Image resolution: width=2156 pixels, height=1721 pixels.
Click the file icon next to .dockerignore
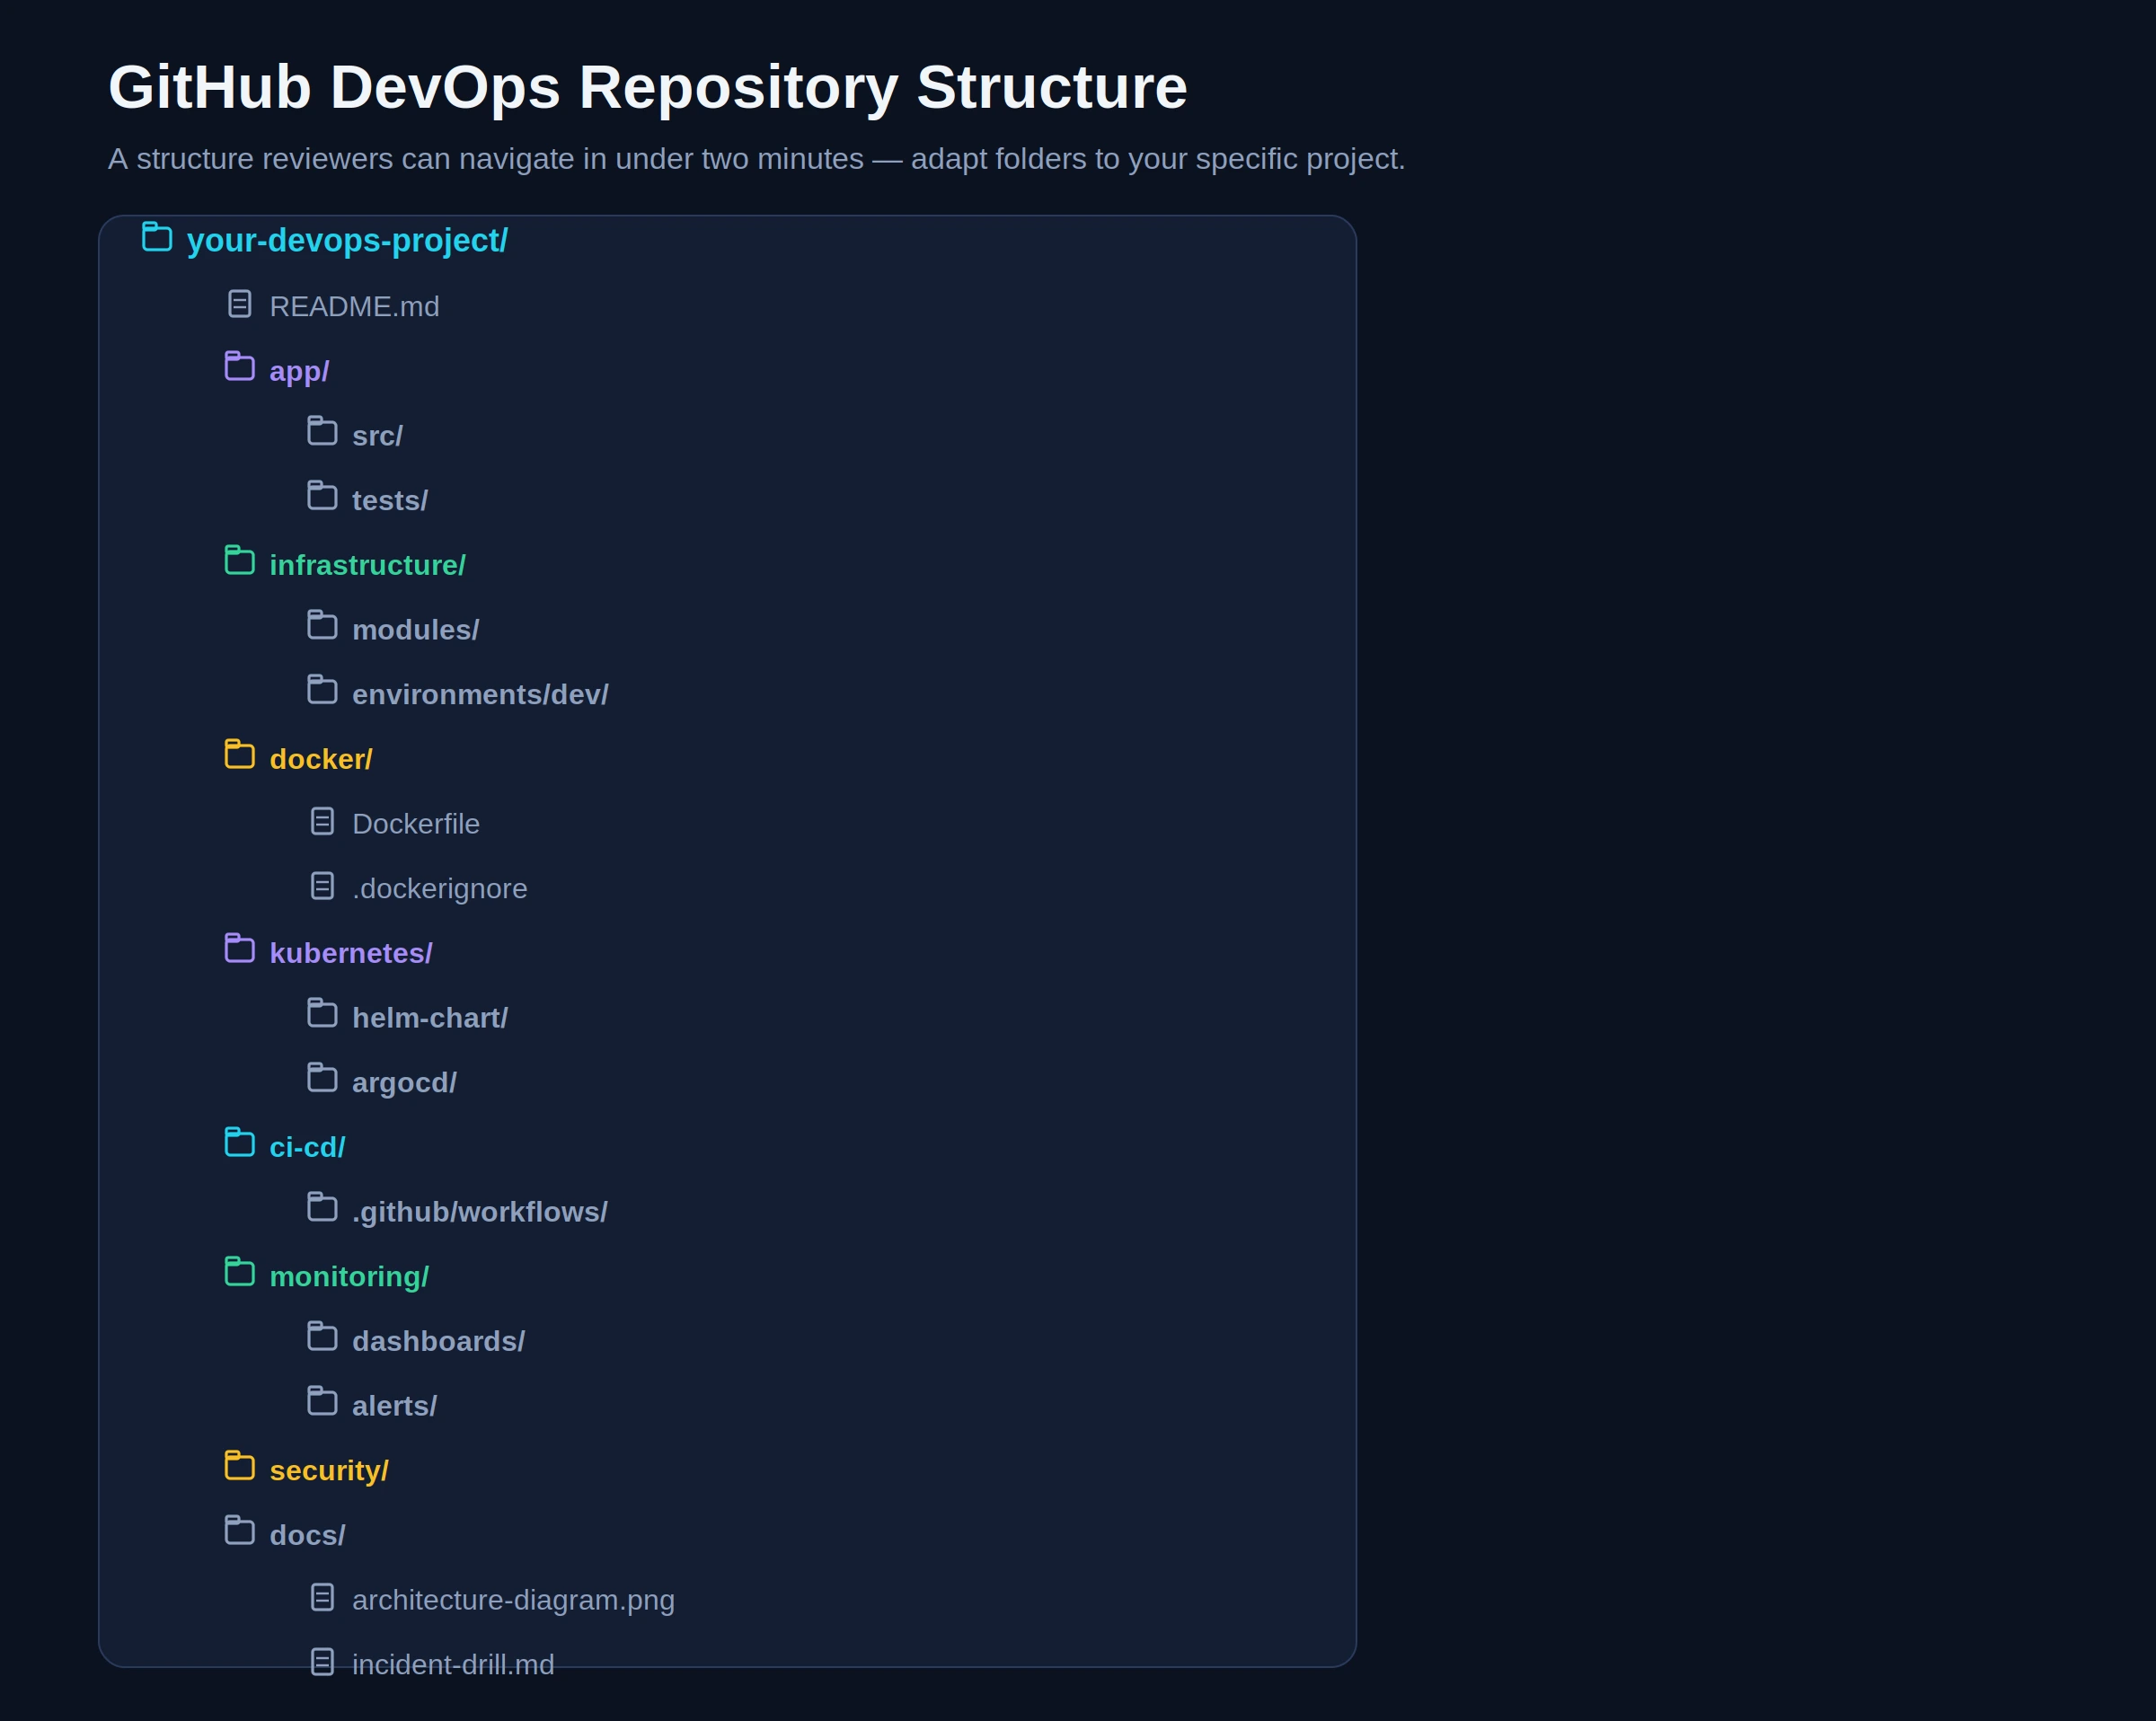pyautogui.click(x=322, y=886)
